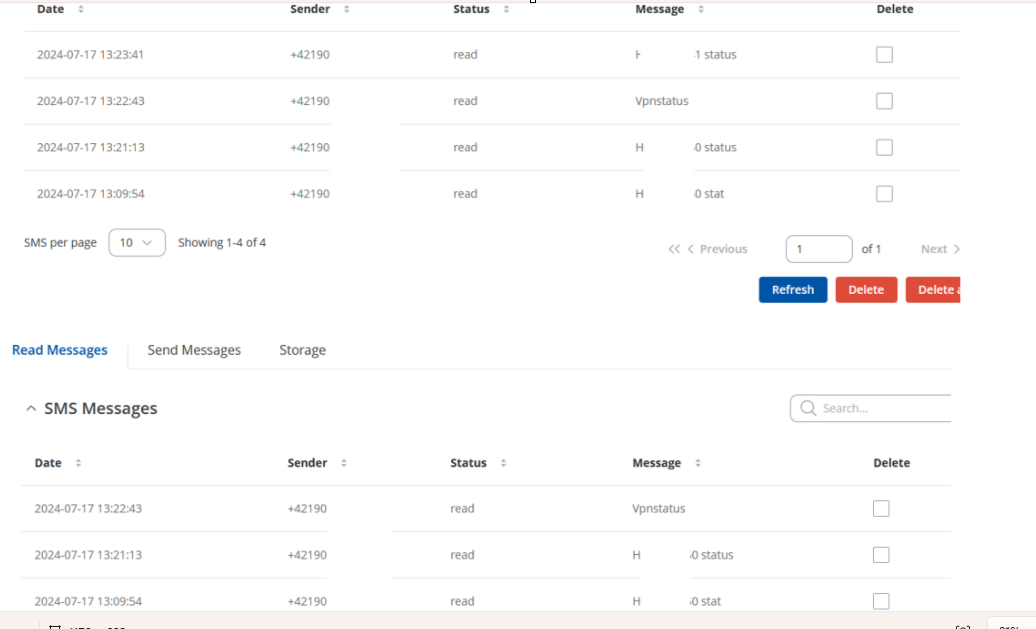Select '1 status' message cell

click(716, 55)
